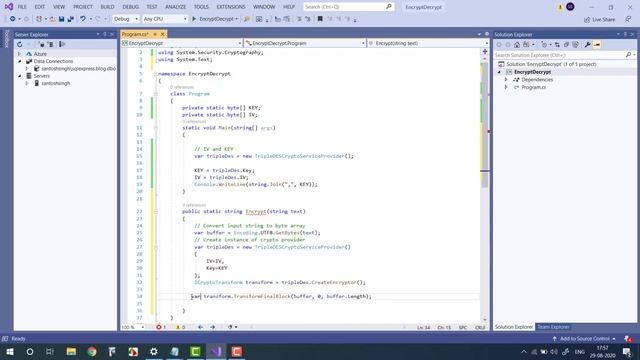
Task: Click the Visual Studio taskbar icon
Action: click(216, 351)
